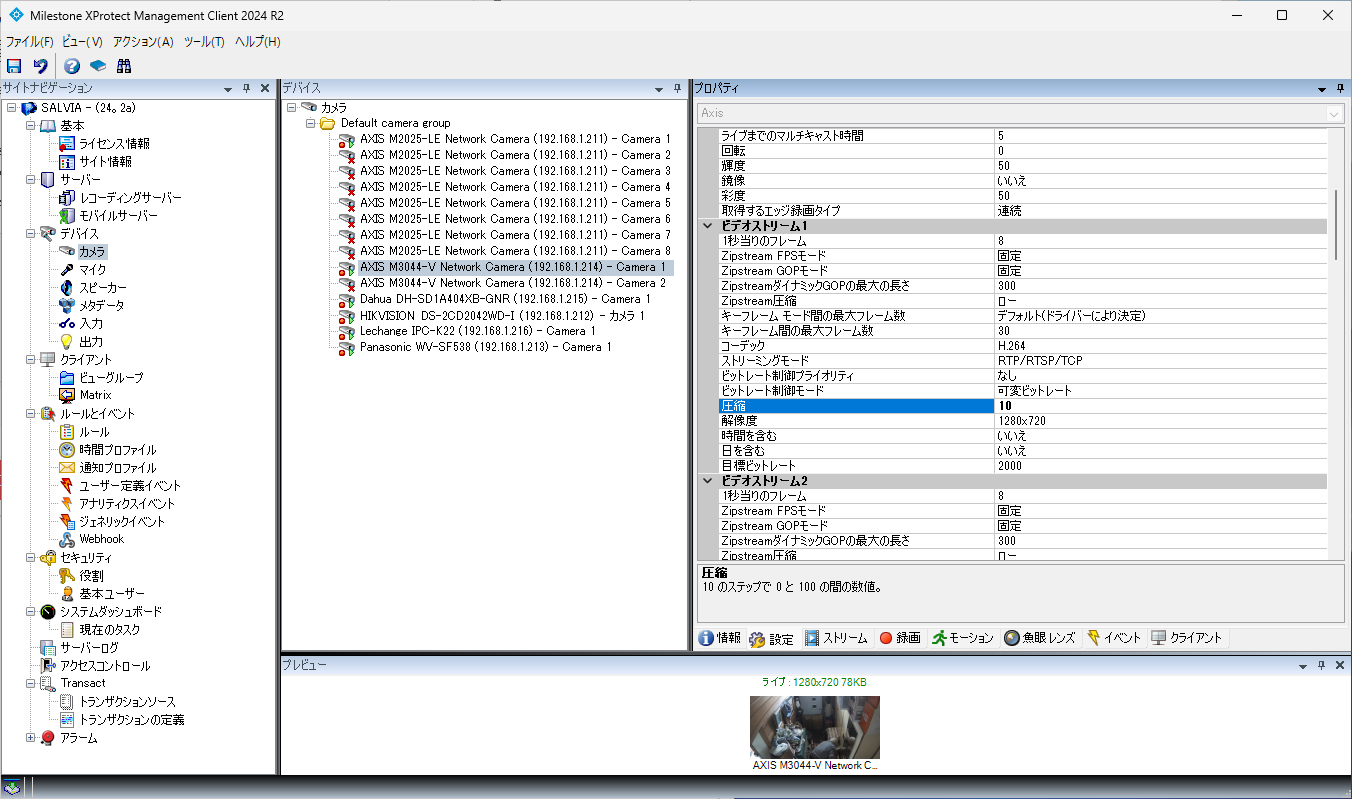Image resolution: width=1352 pixels, height=799 pixels.
Task: Collapse the 基本 tree node
Action: click(x=30, y=126)
